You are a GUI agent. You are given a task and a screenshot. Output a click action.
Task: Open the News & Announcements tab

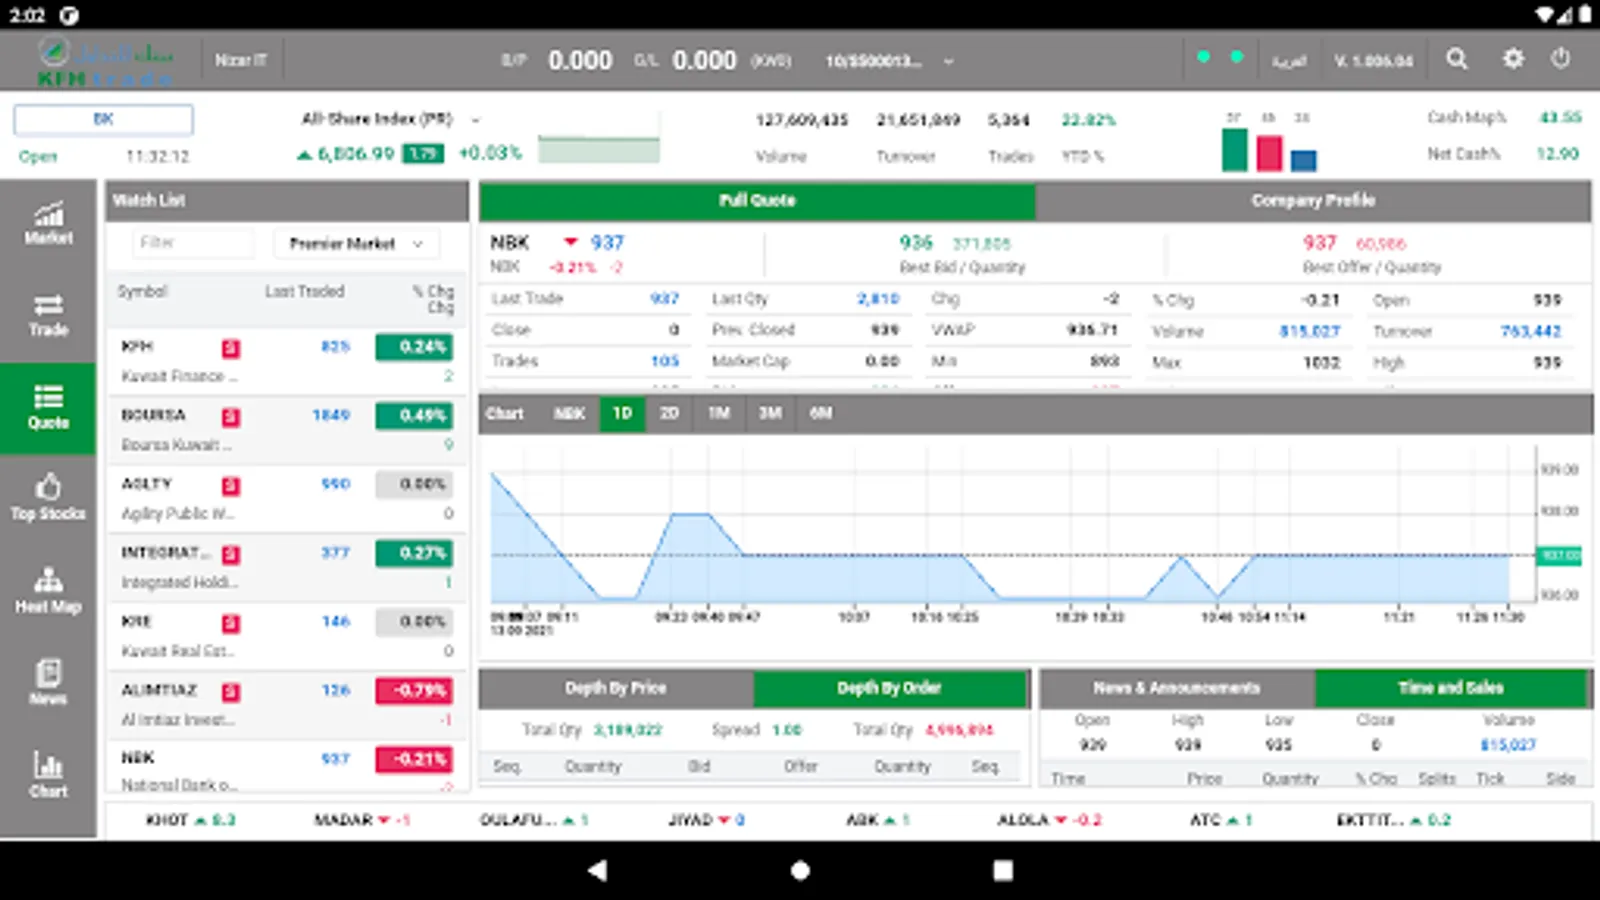pos(1177,688)
